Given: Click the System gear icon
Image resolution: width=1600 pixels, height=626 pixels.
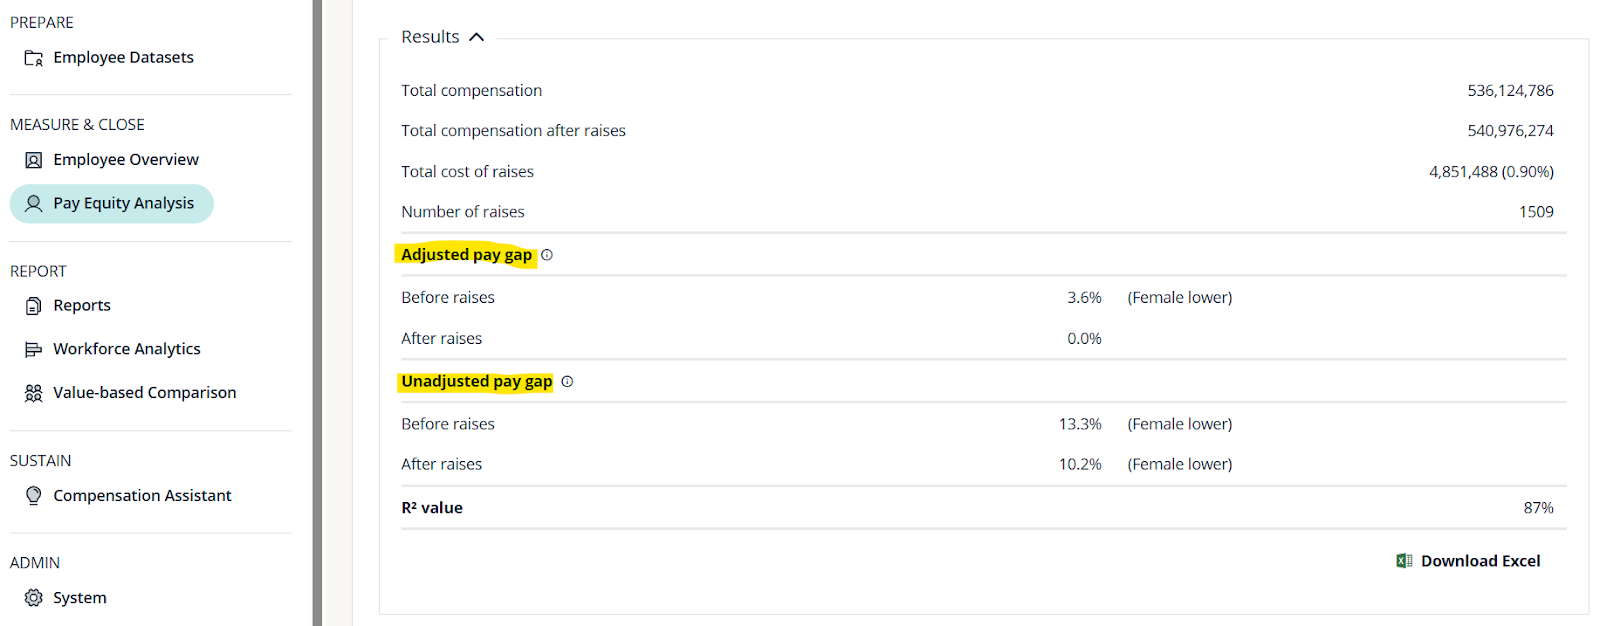Looking at the screenshot, I should click(33, 598).
